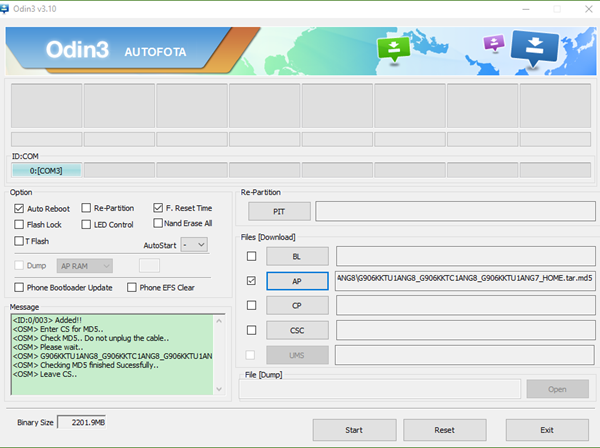This screenshot has height=448, width=600.
Task: Toggle F. Reset Time checkbox
Action: point(158,208)
